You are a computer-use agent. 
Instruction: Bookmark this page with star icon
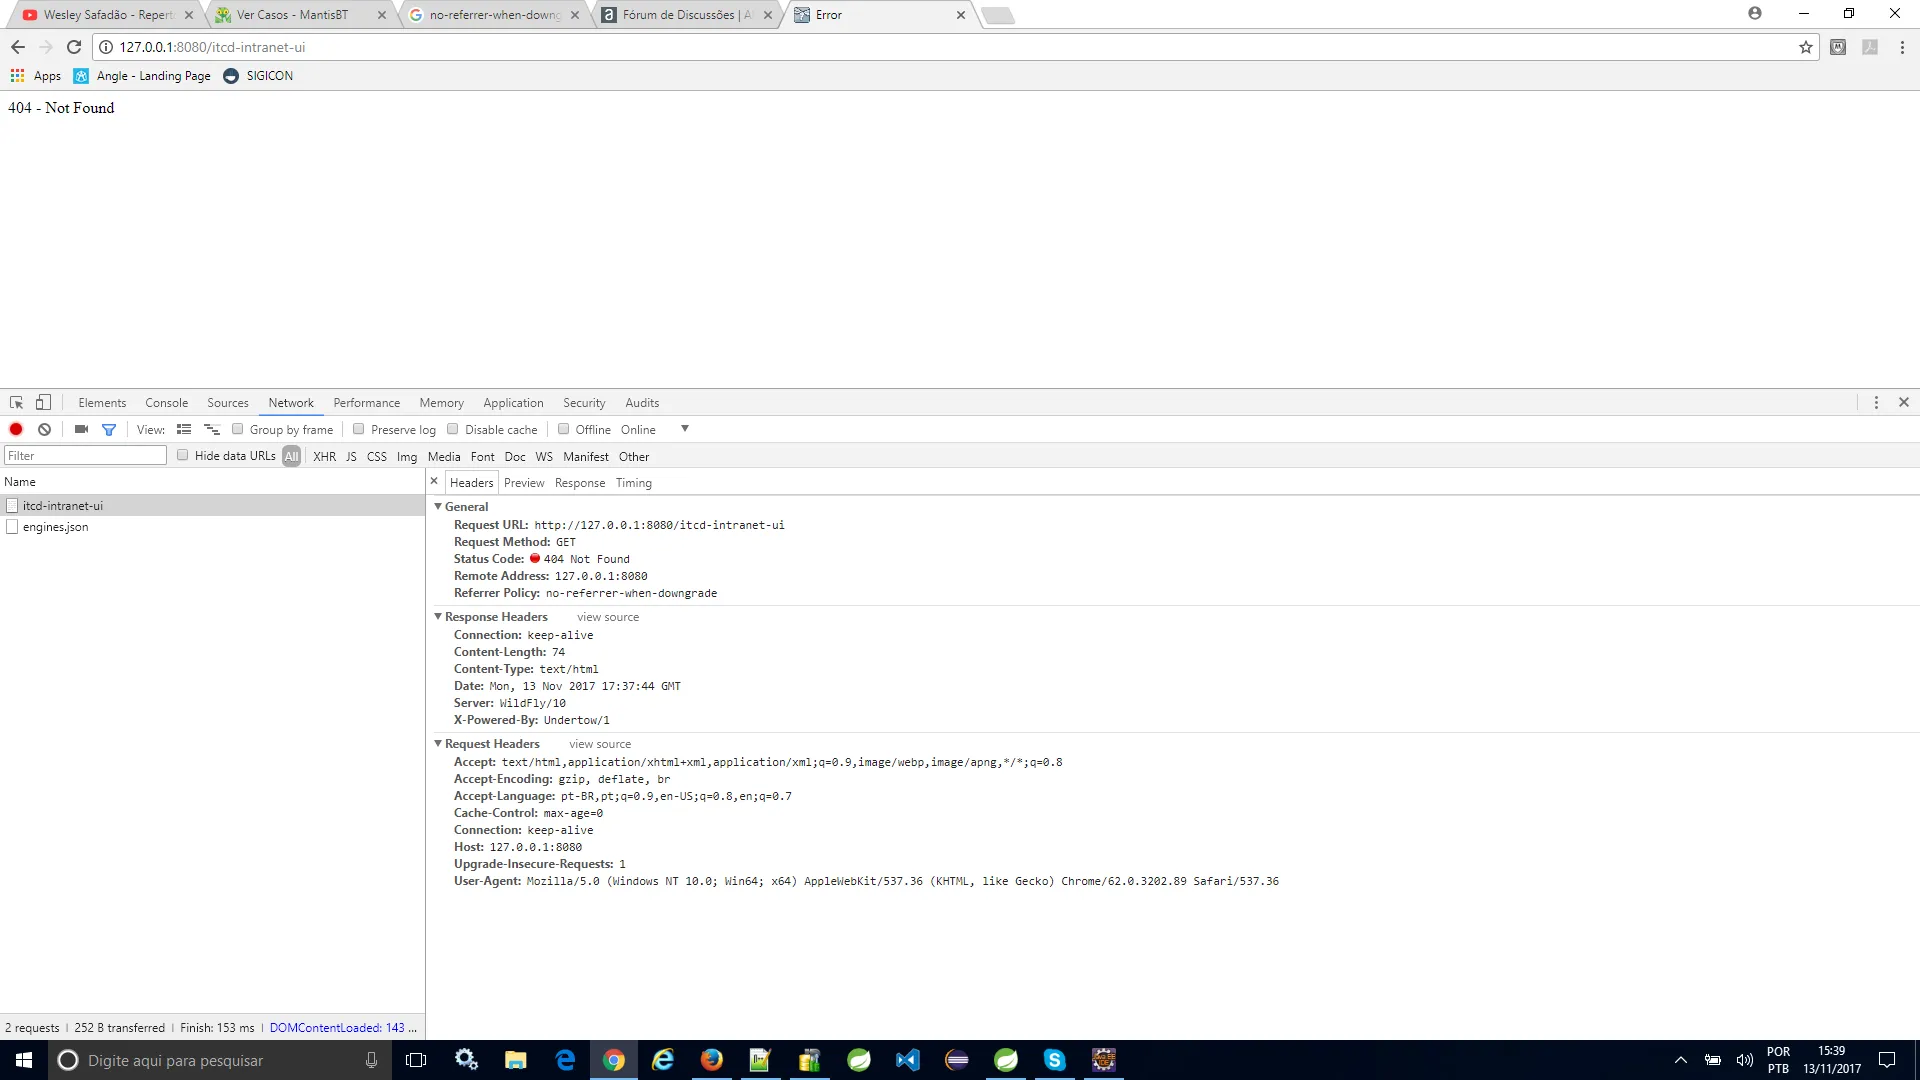1805,47
